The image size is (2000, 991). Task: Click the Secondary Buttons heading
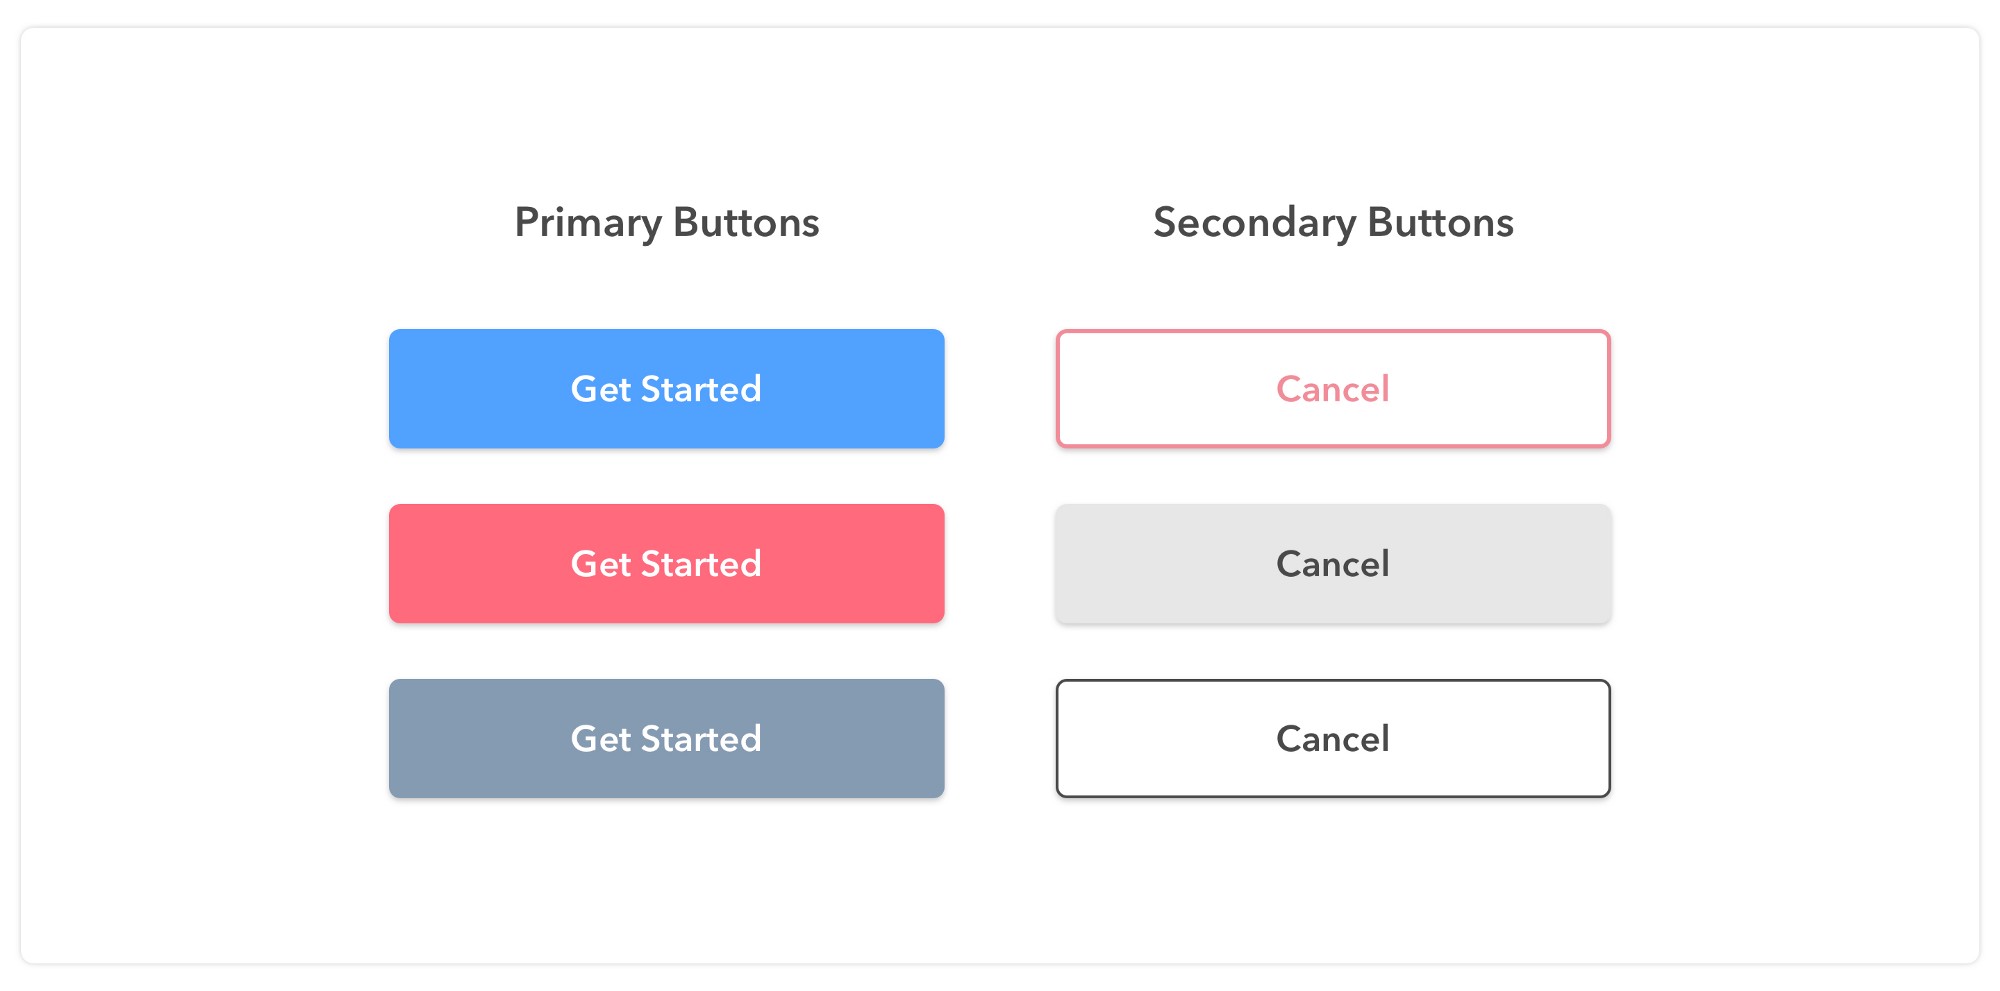[1332, 222]
